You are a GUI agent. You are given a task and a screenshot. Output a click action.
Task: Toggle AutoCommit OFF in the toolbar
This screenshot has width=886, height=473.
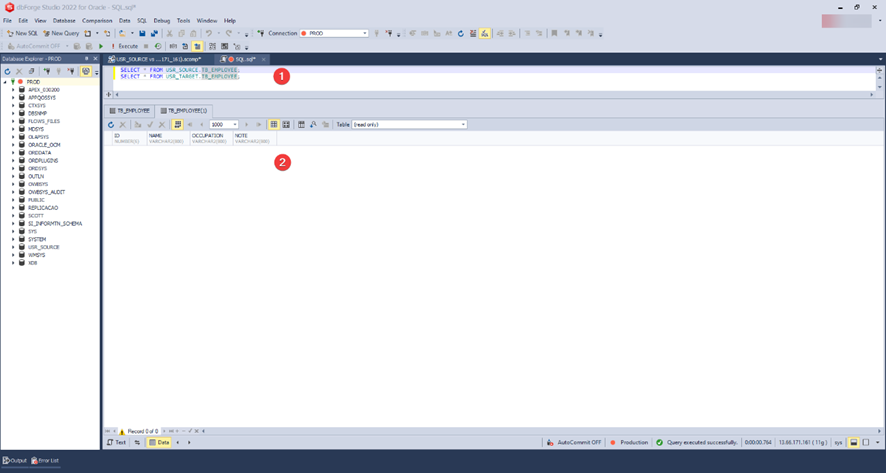click(x=35, y=46)
